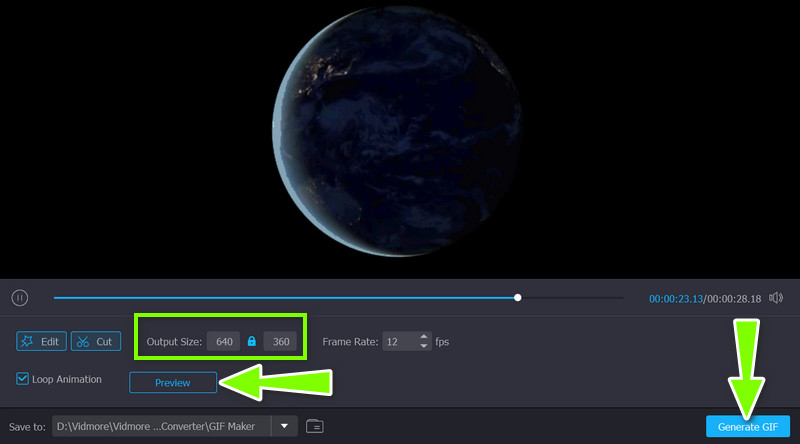Toggle the aspect ratio lock icon

(252, 342)
